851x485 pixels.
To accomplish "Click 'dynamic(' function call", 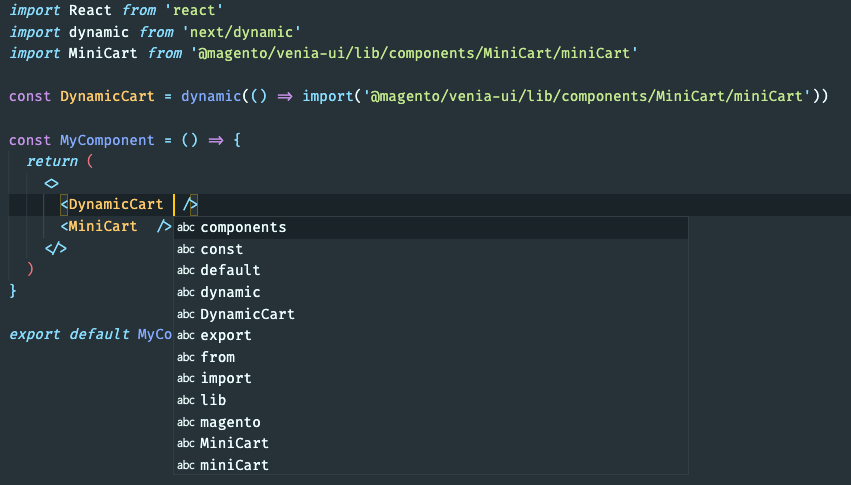I will point(215,97).
